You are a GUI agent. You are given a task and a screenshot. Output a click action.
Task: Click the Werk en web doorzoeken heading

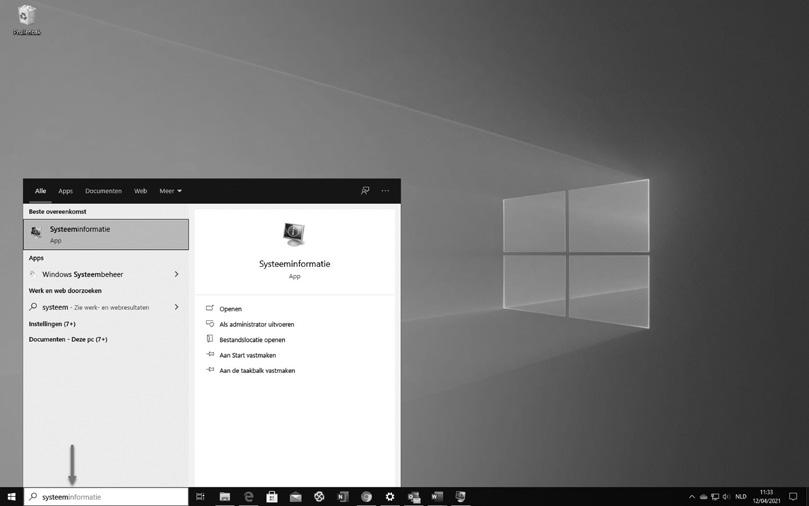(x=65, y=291)
